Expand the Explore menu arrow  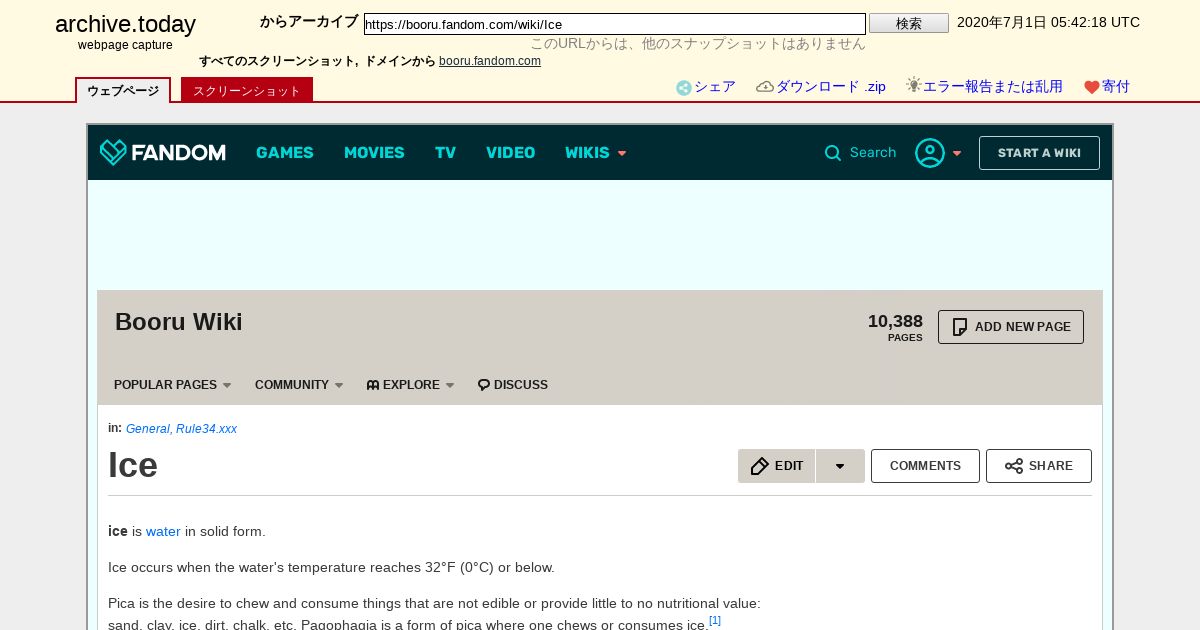click(450, 386)
